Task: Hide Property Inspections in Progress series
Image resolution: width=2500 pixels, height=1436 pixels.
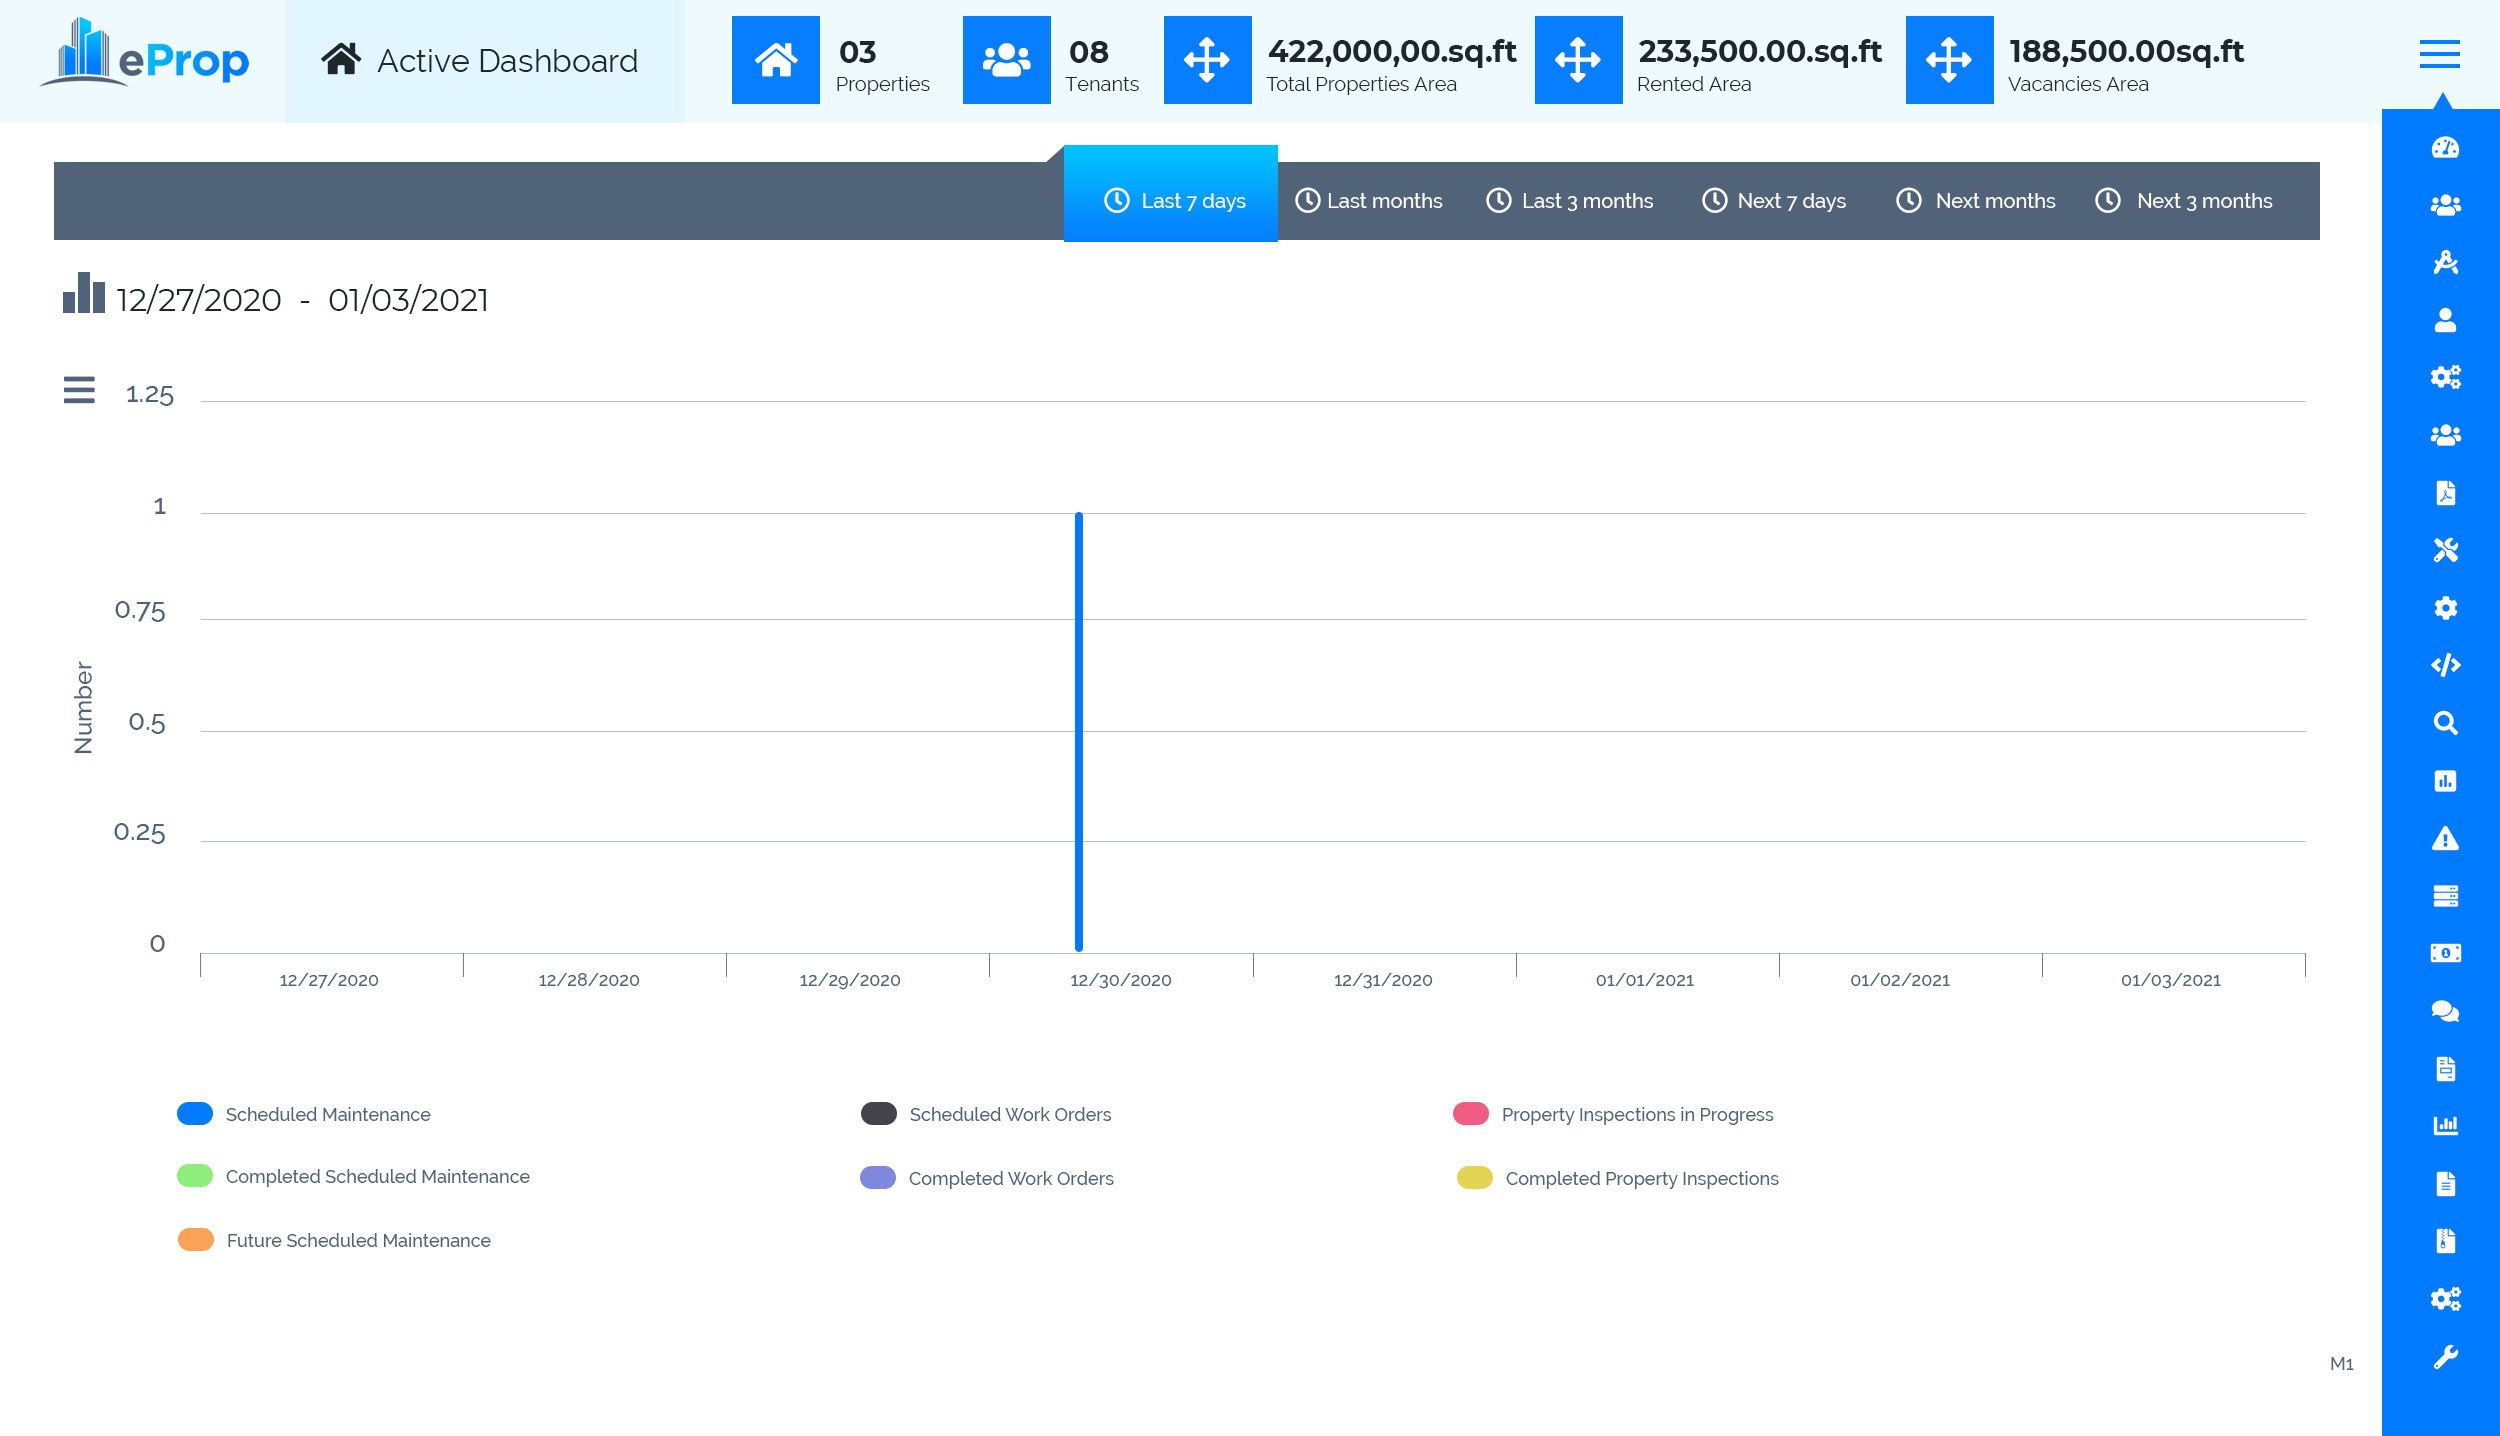Action: point(1636,1114)
